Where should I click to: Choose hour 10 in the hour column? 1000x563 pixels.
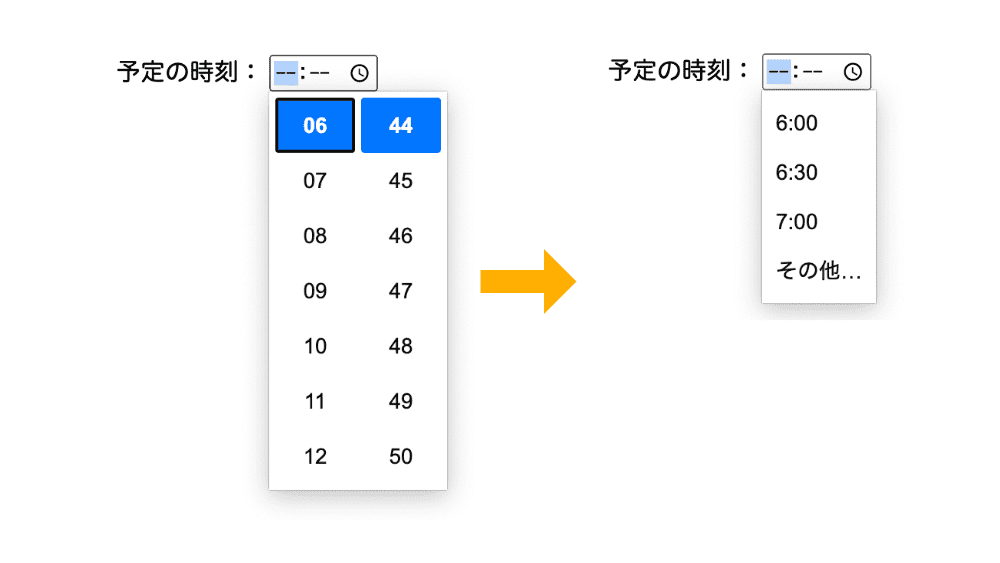click(315, 346)
